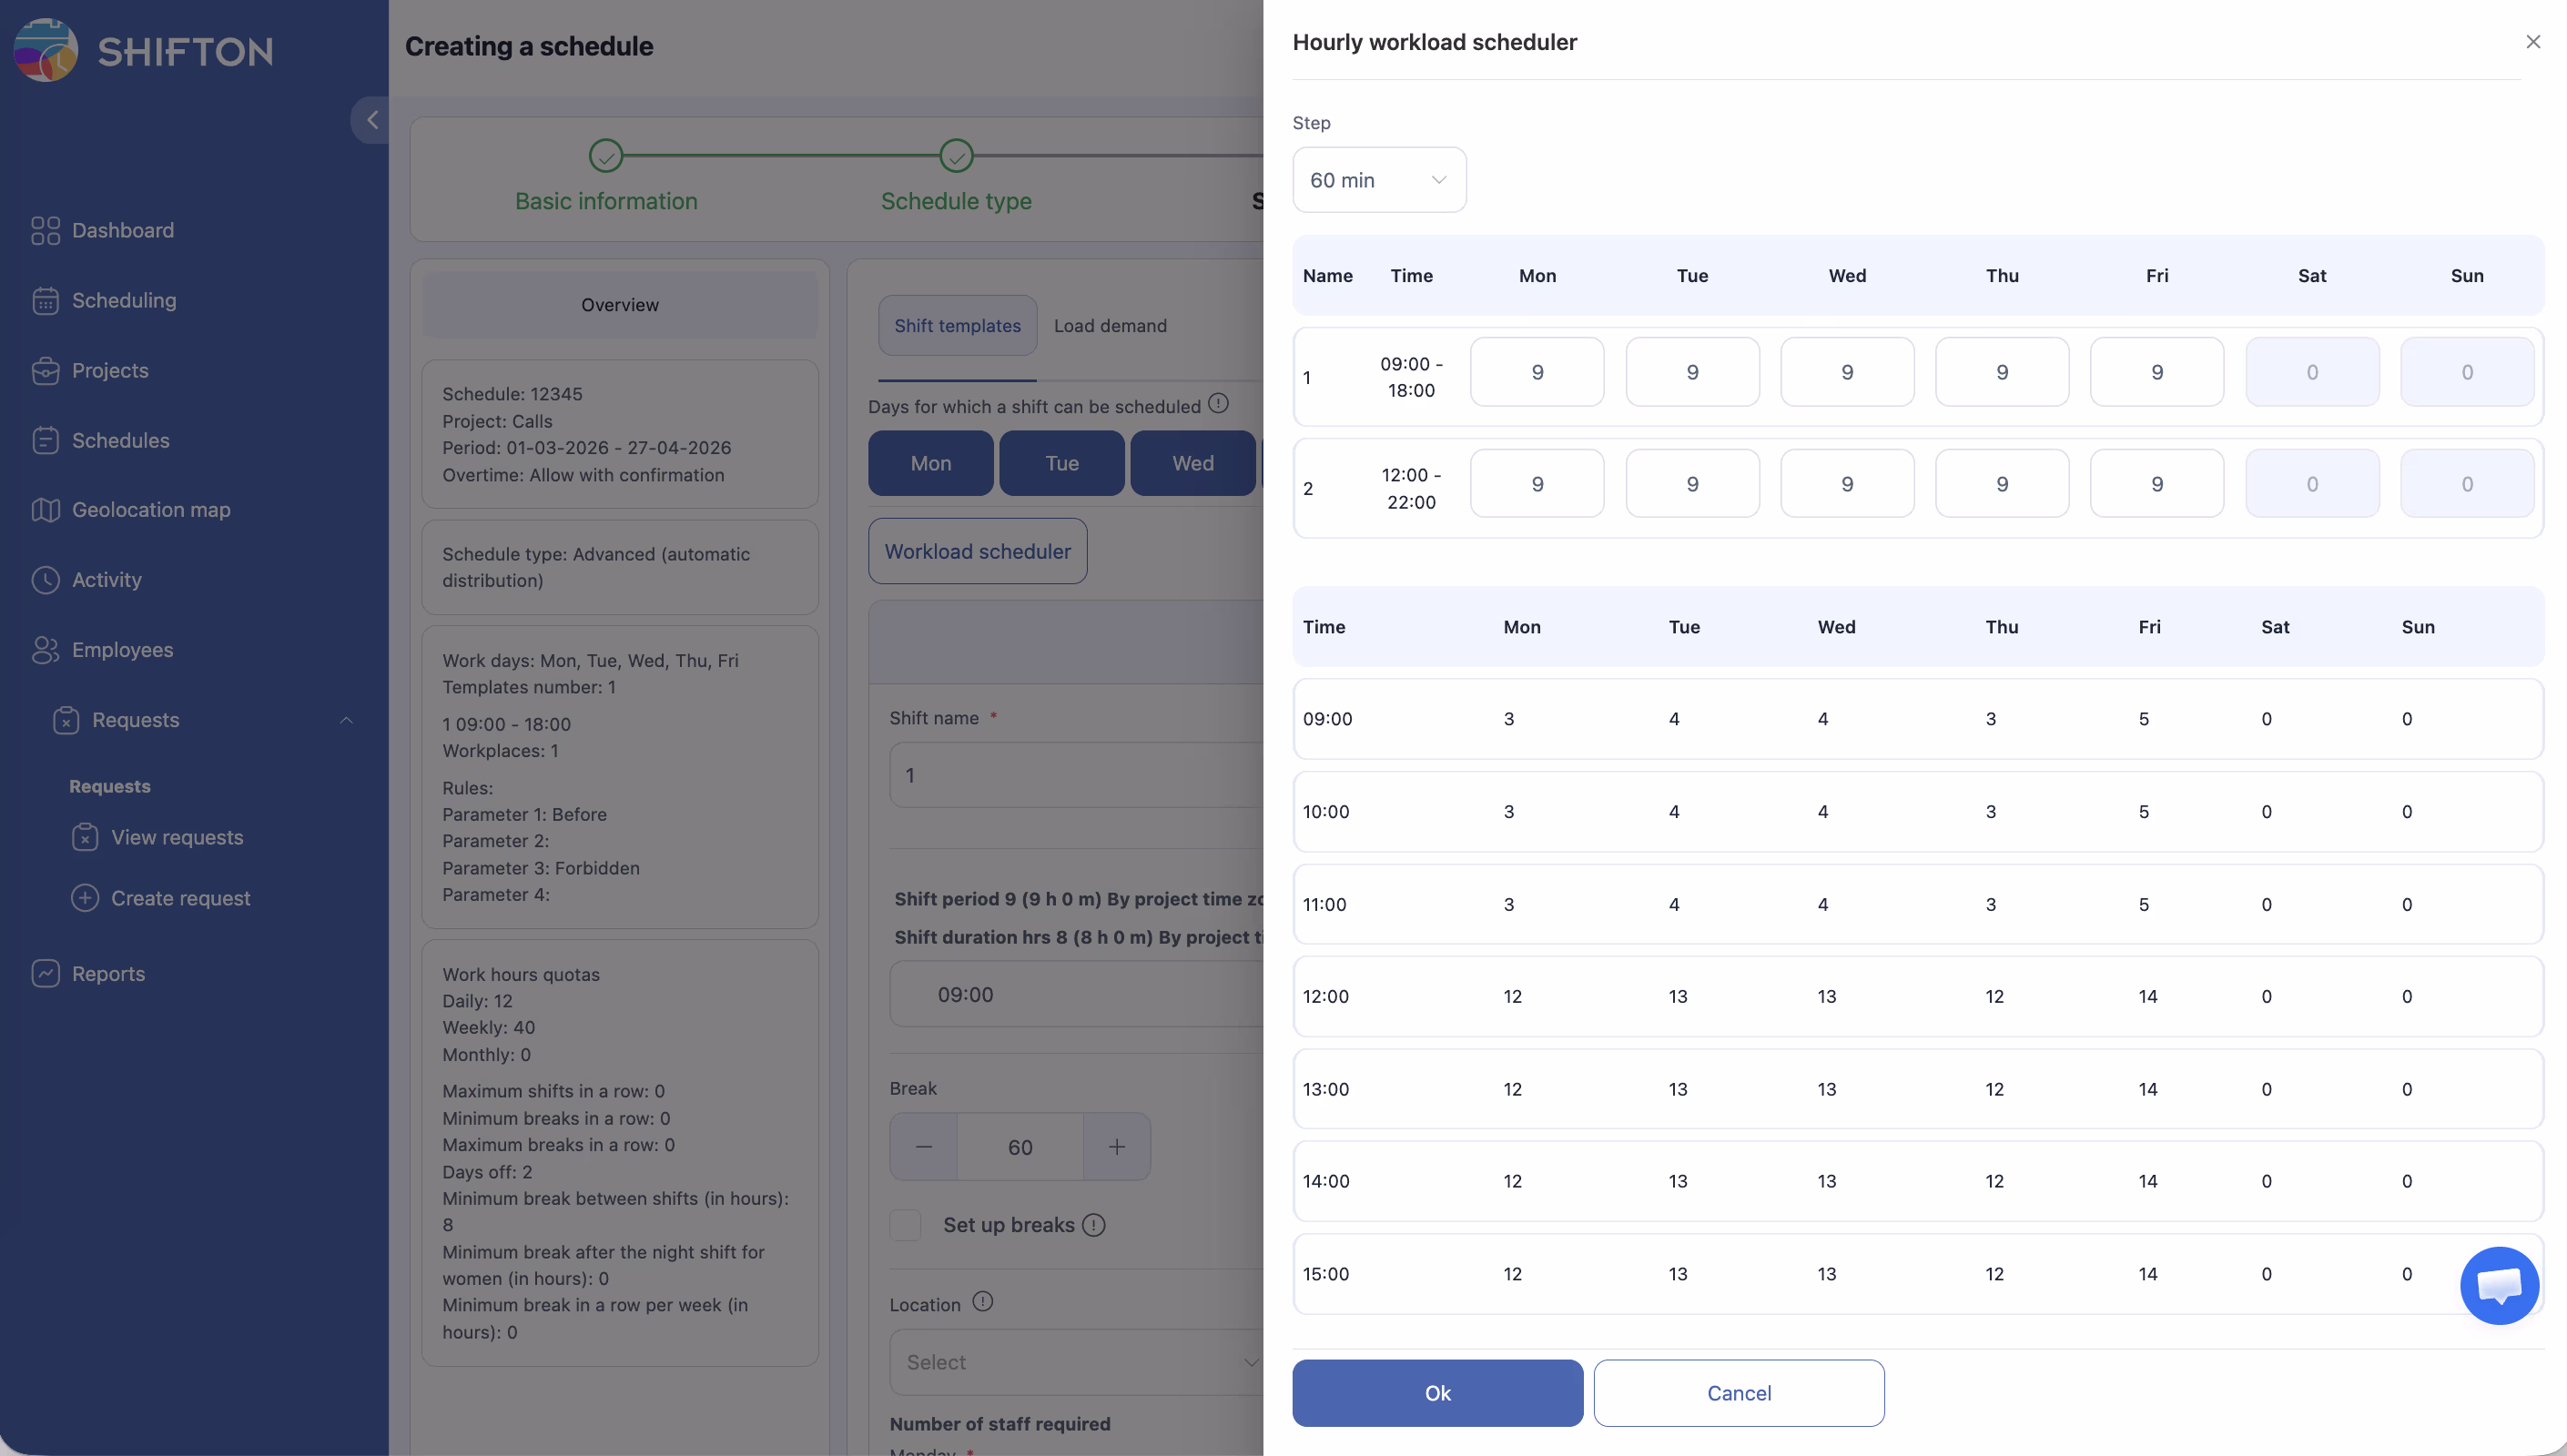Click the Ok button
The width and height of the screenshot is (2567, 1456).
(1436, 1393)
